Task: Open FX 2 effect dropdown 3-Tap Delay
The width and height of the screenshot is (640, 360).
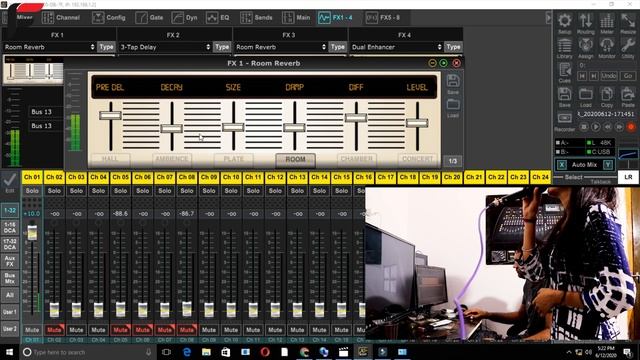Action: click(x=165, y=47)
